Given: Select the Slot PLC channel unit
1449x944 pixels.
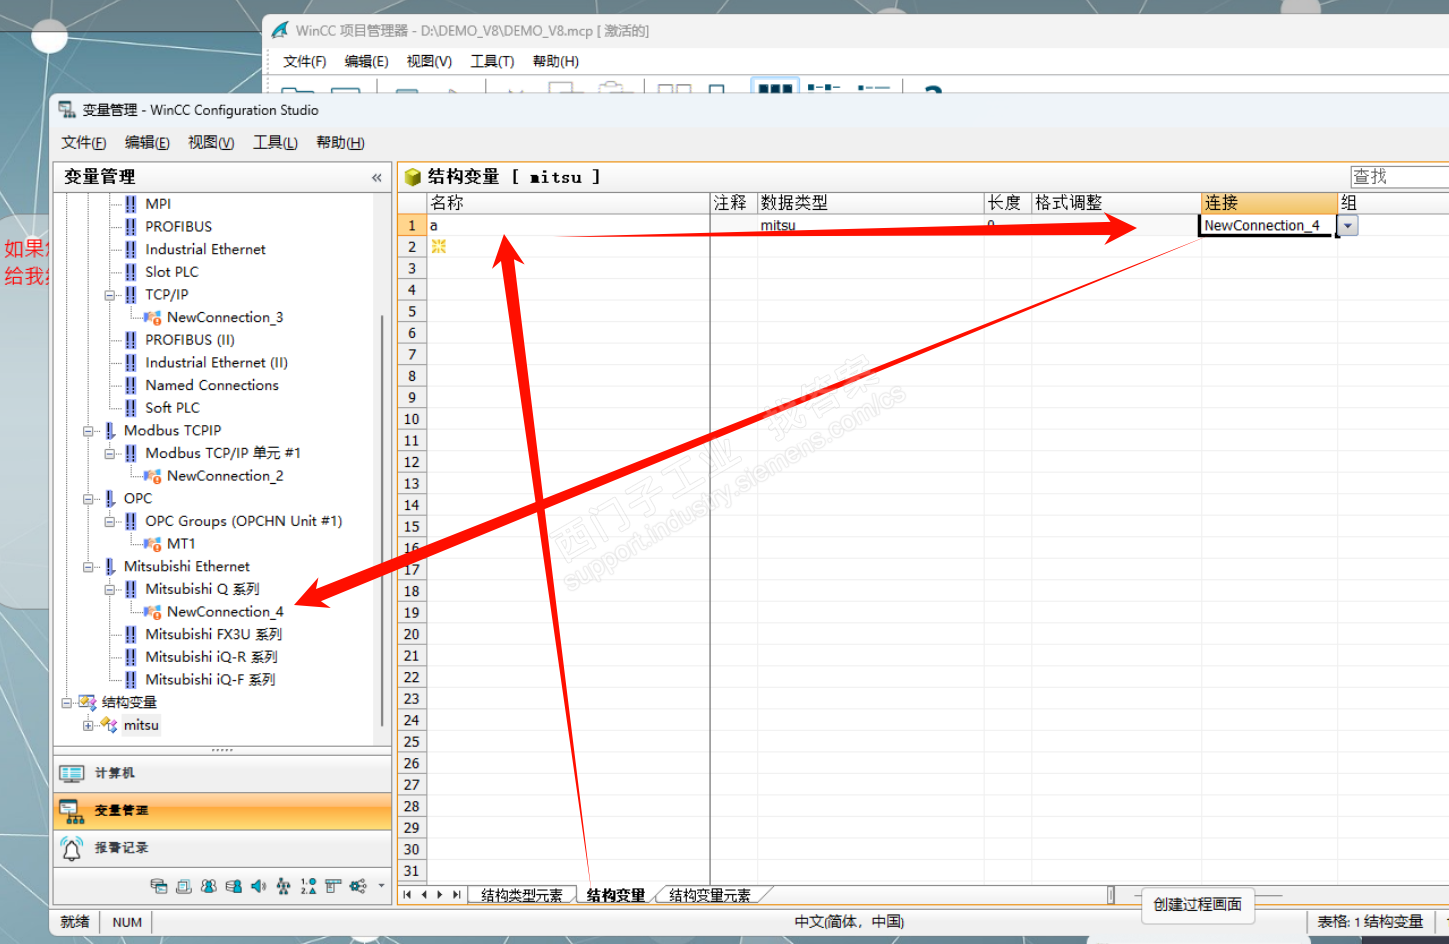Looking at the screenshot, I should coord(172,272).
